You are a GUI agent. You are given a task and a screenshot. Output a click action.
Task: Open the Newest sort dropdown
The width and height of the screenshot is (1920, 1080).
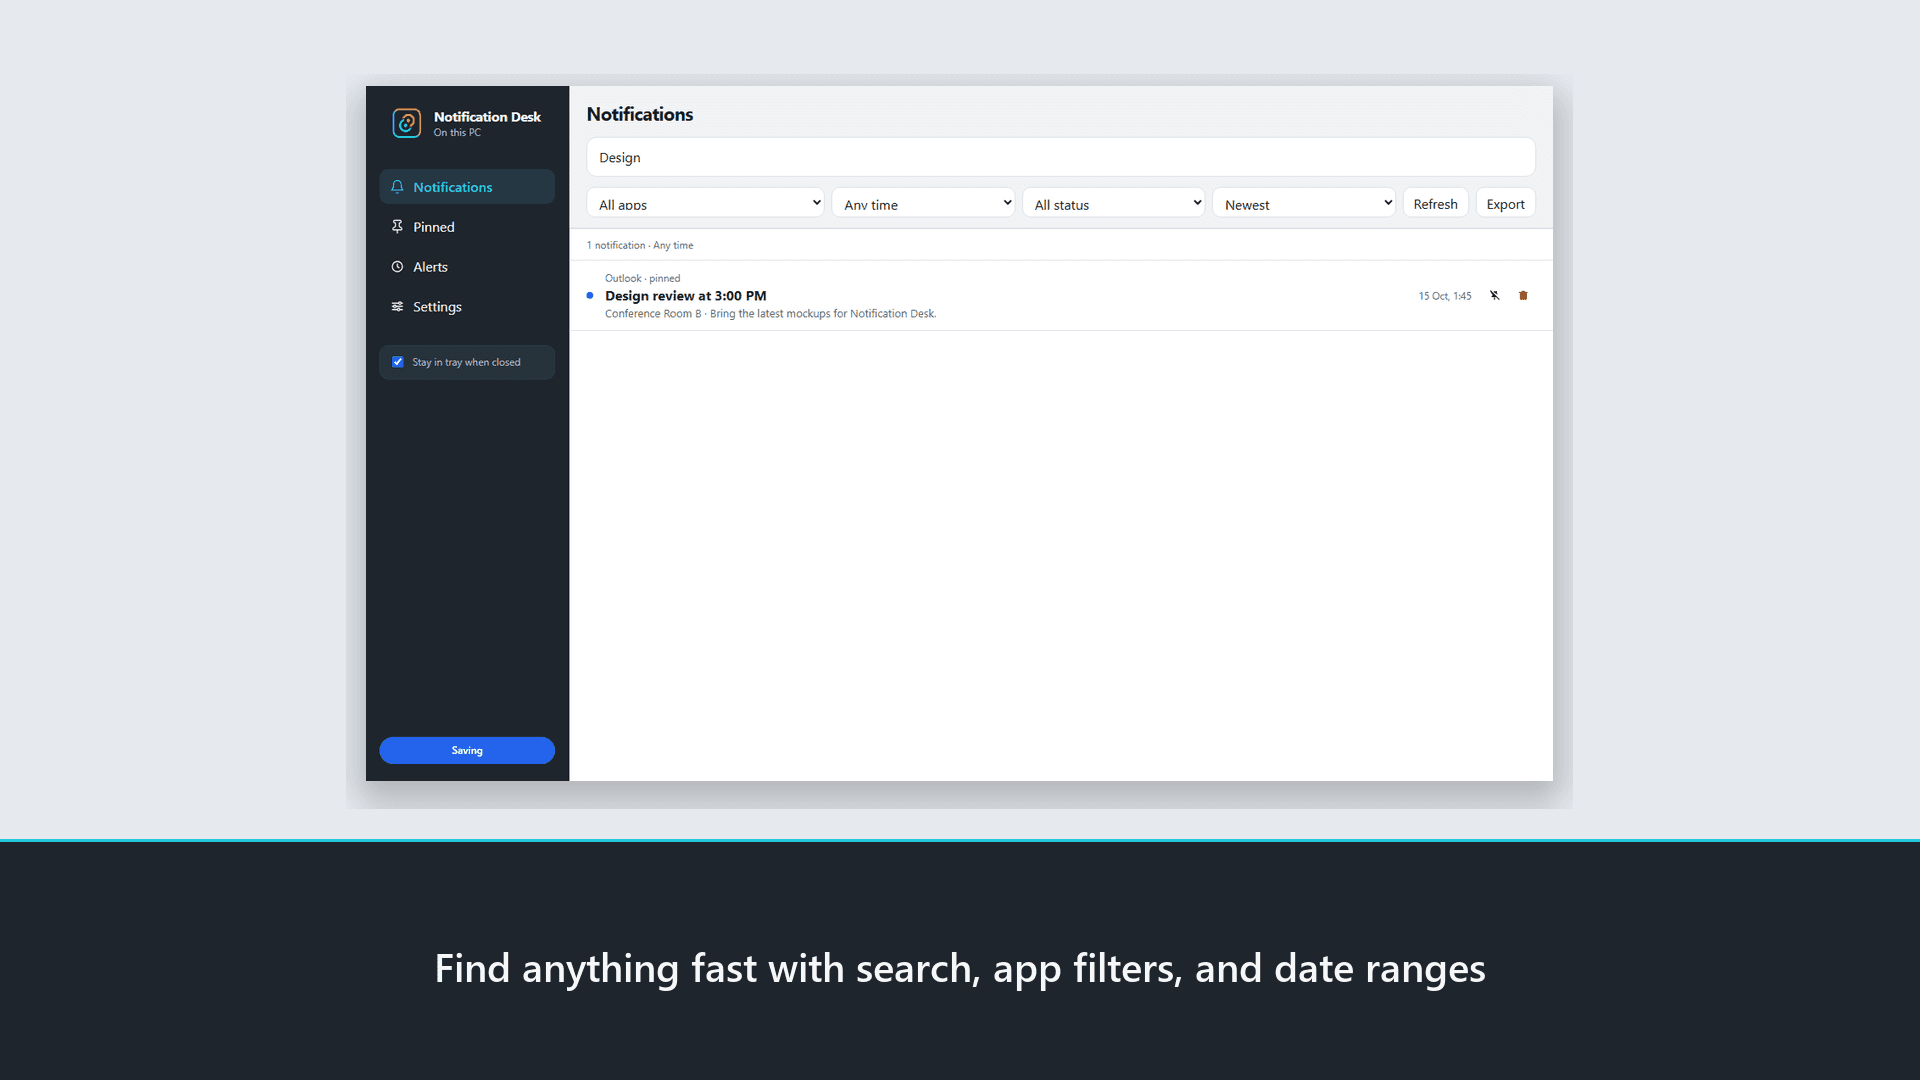(x=1304, y=203)
